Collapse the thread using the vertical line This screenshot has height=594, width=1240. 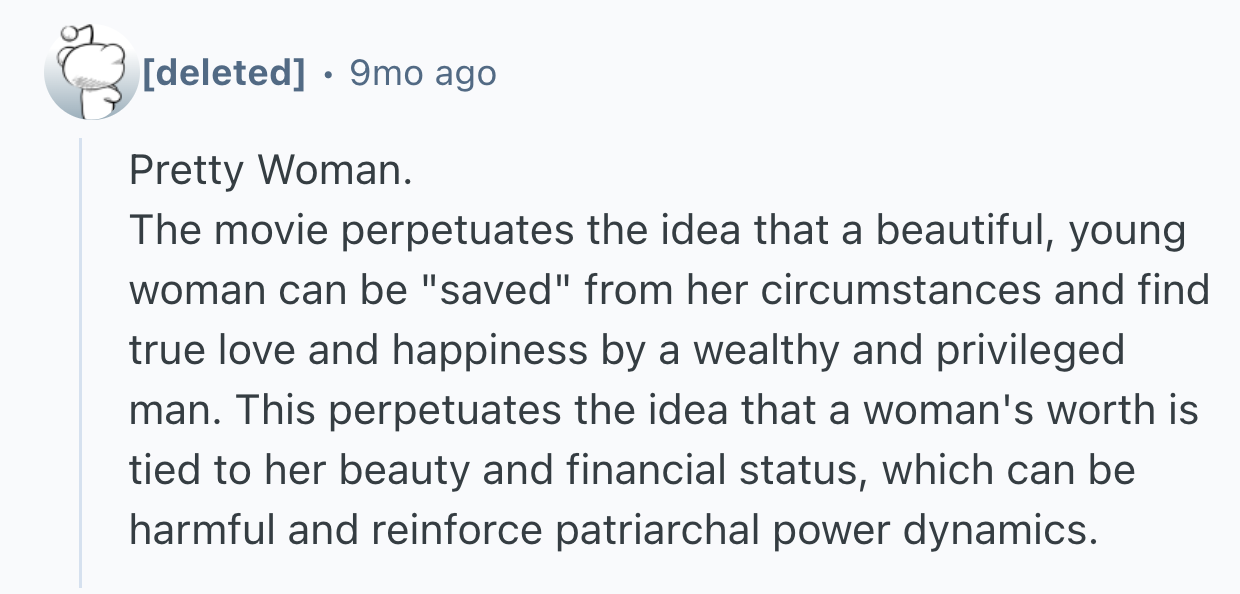81,360
